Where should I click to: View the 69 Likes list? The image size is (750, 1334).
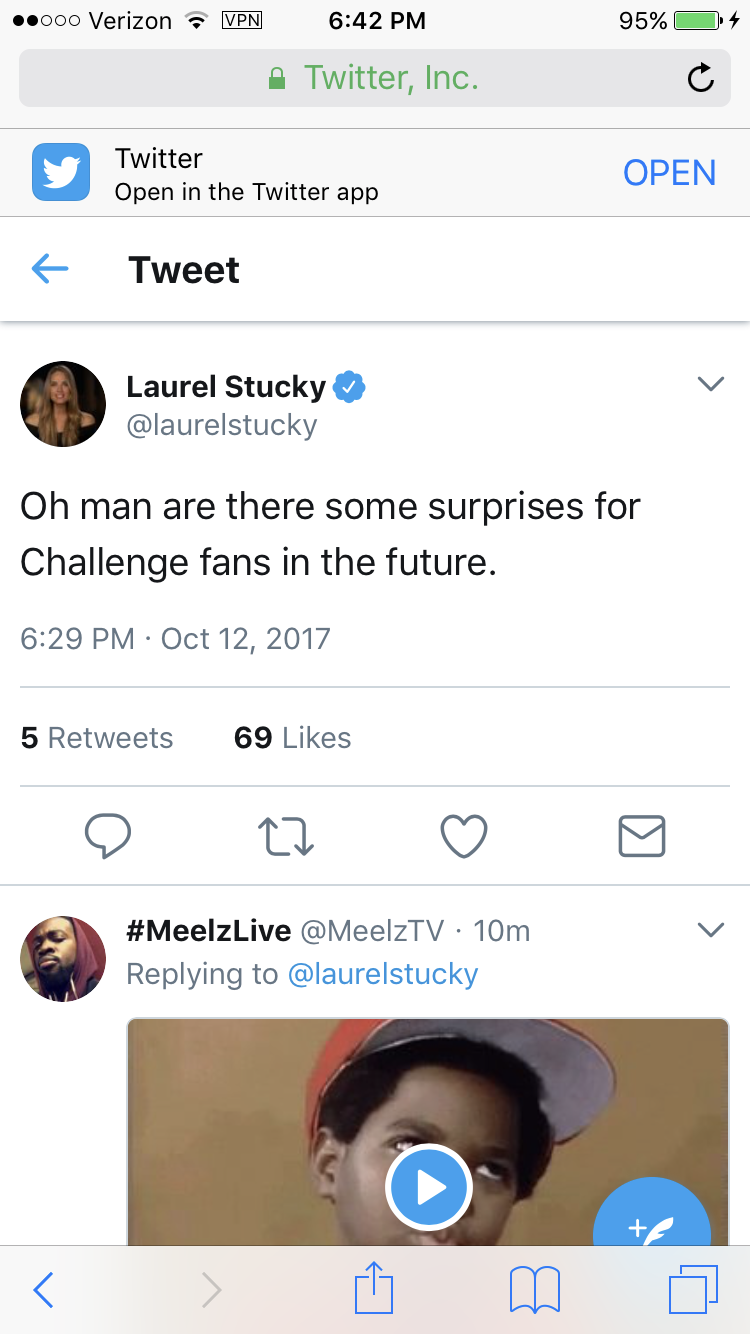point(293,738)
